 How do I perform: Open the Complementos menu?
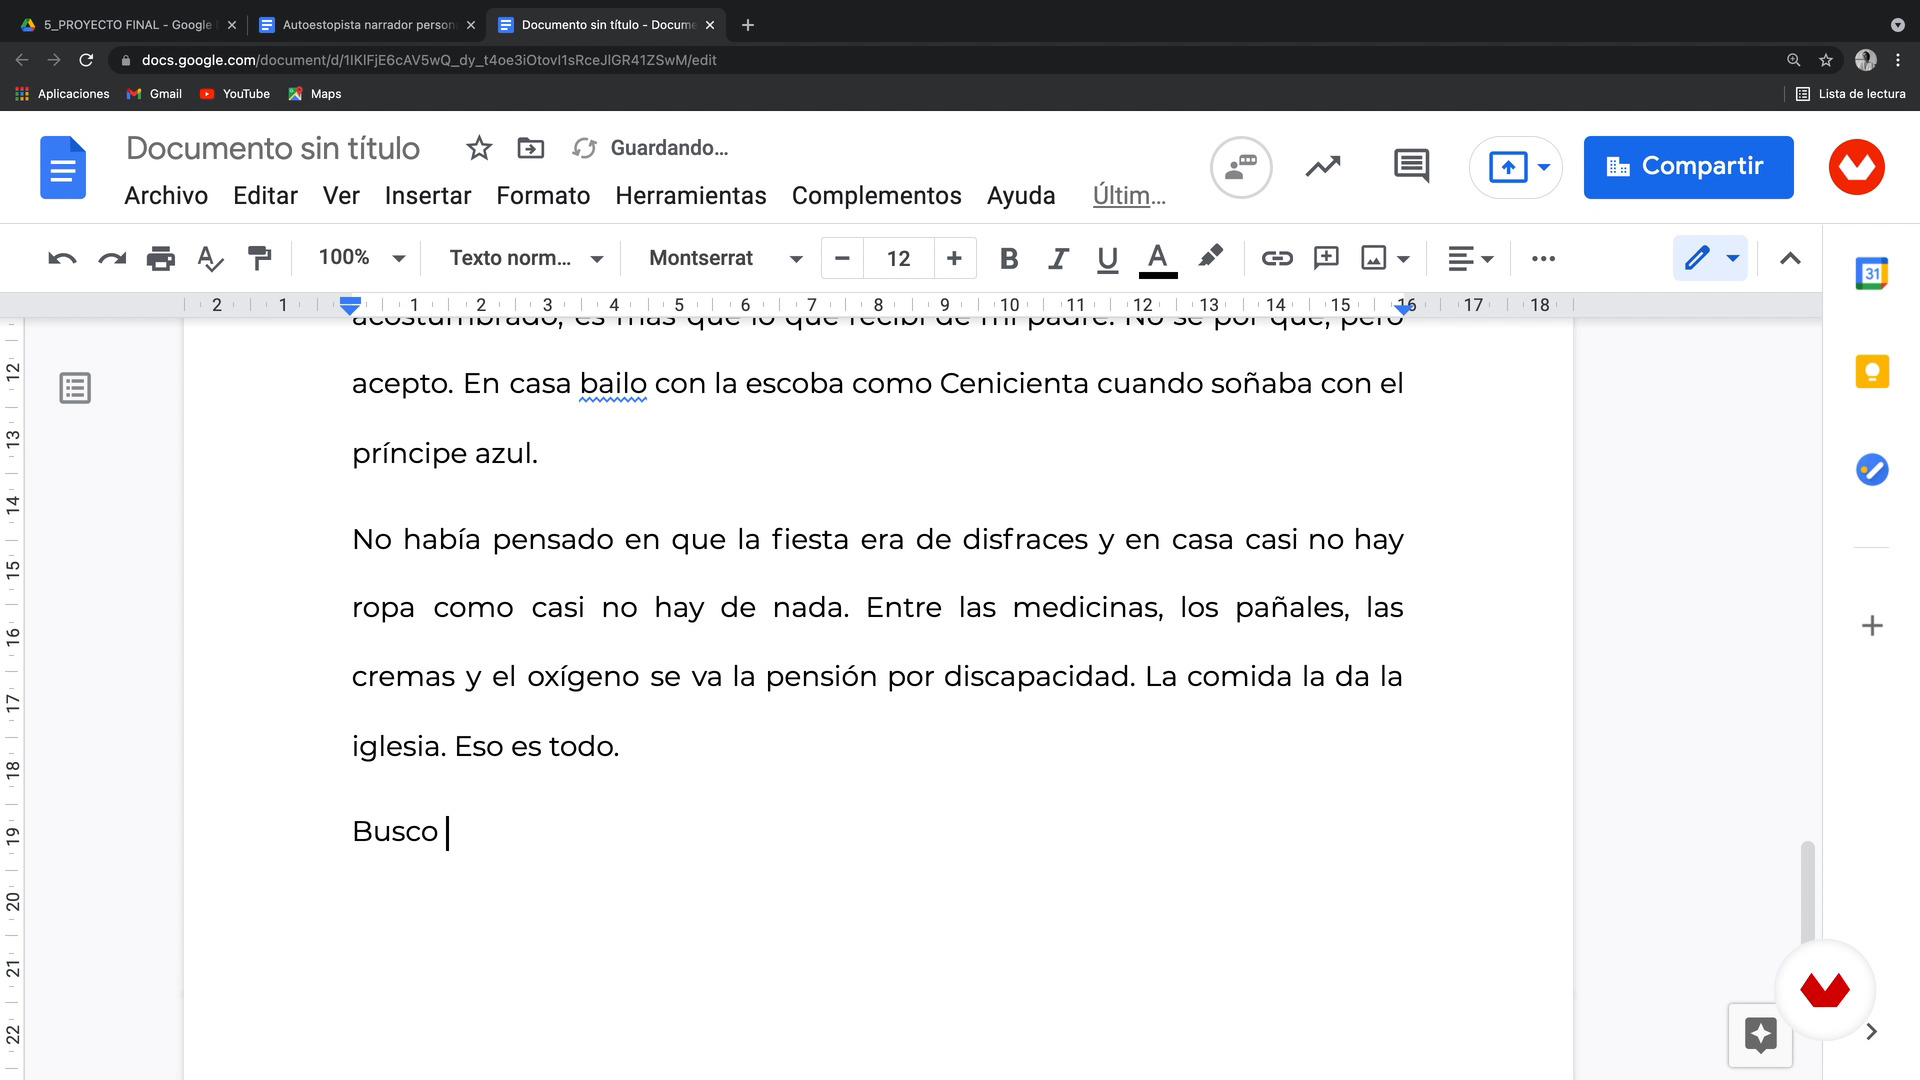(877, 195)
